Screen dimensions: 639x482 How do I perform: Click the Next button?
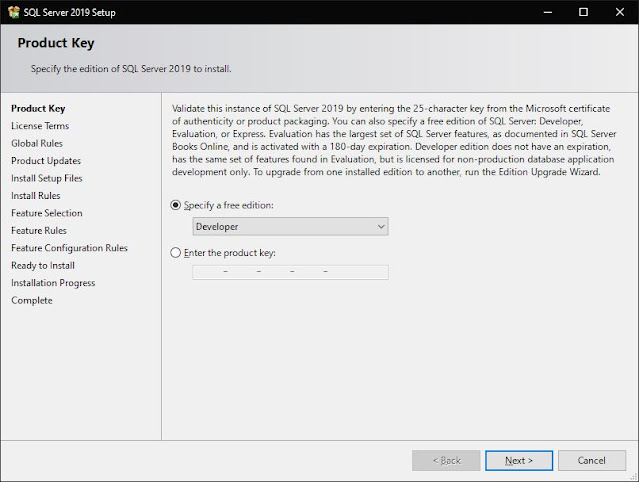pyautogui.click(x=519, y=460)
